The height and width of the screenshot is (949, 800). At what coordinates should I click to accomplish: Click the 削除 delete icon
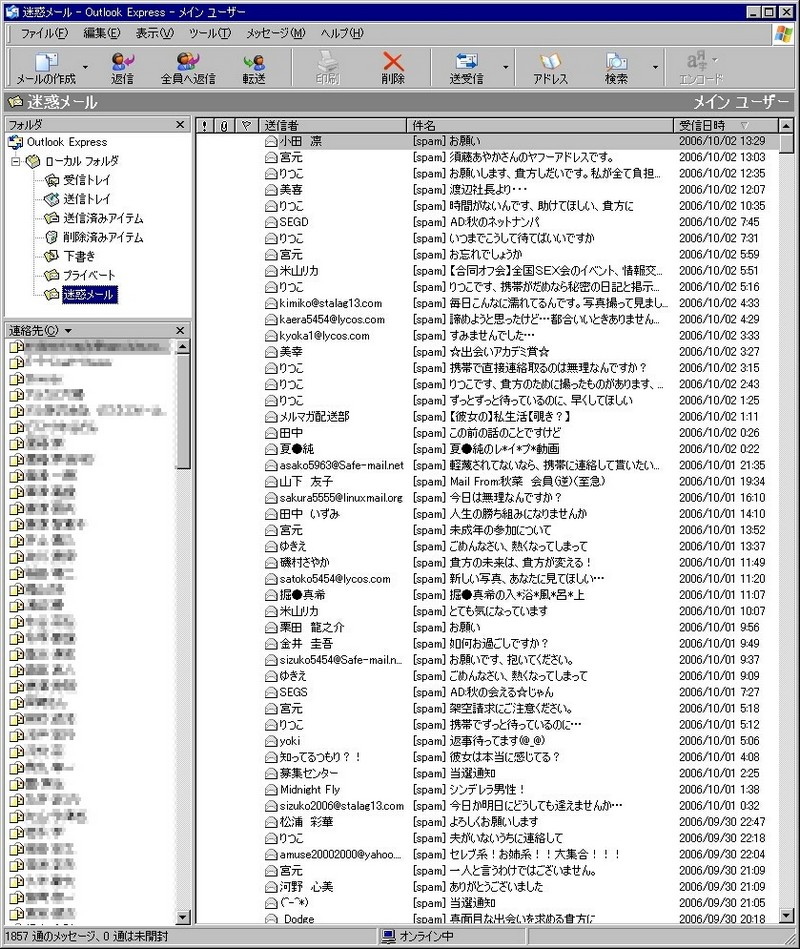pyautogui.click(x=393, y=62)
